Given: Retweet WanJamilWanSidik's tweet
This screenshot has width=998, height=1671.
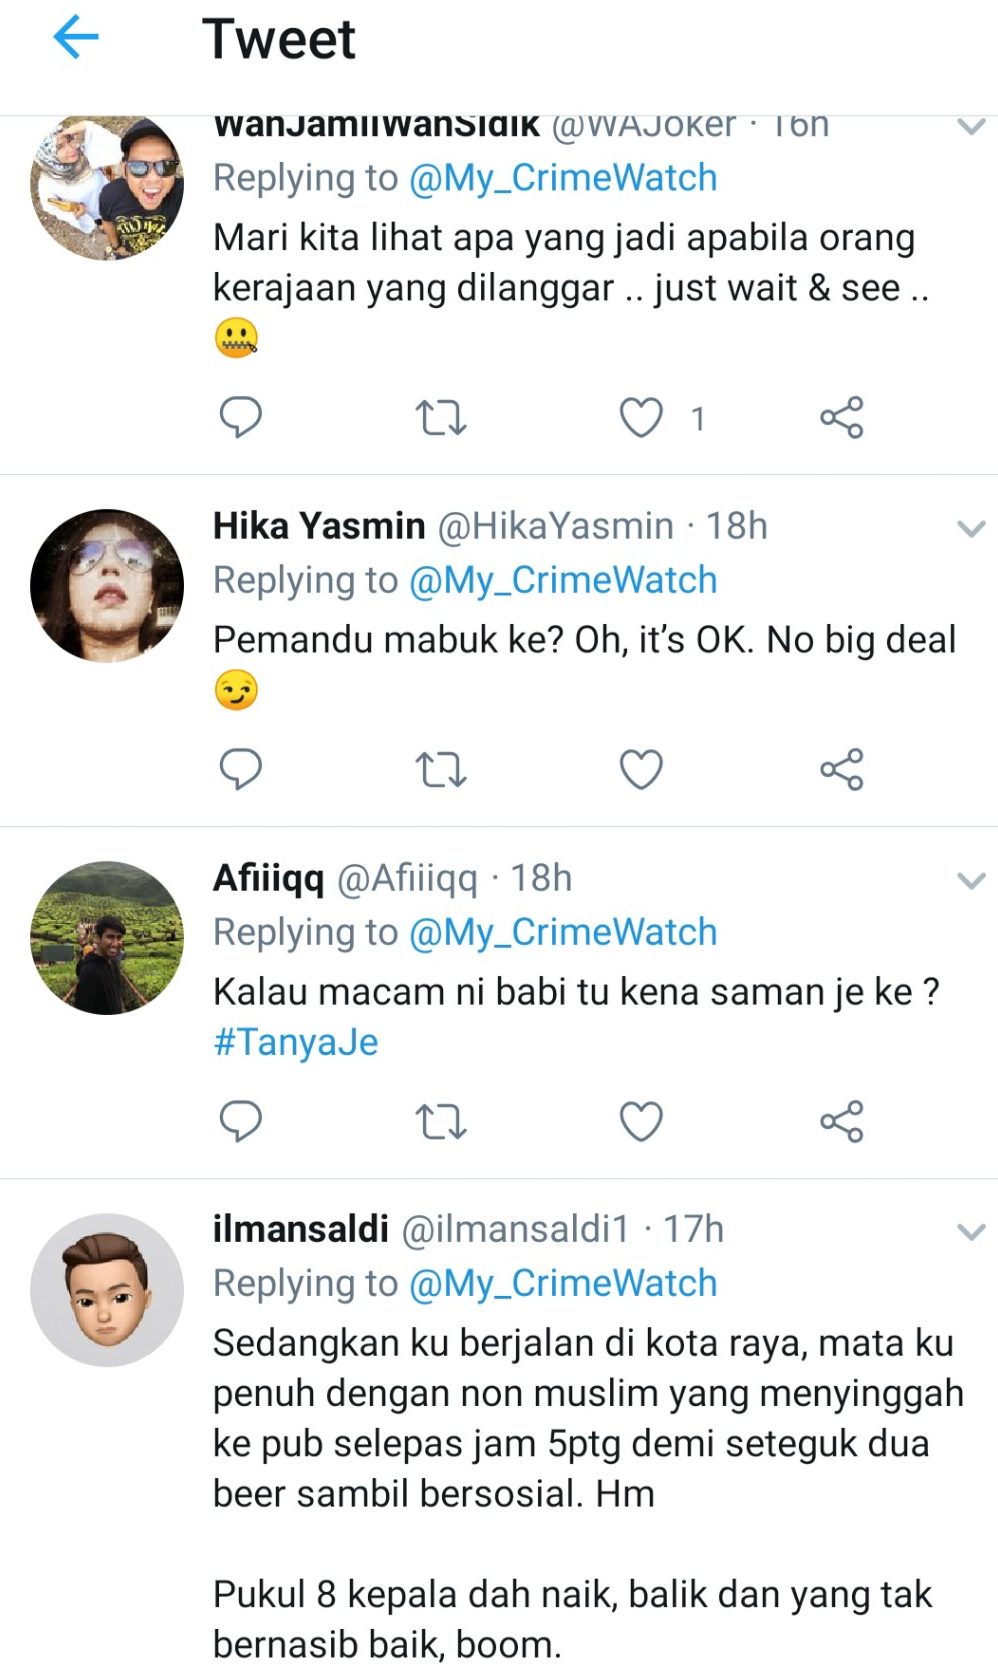Looking at the screenshot, I should (x=440, y=417).
